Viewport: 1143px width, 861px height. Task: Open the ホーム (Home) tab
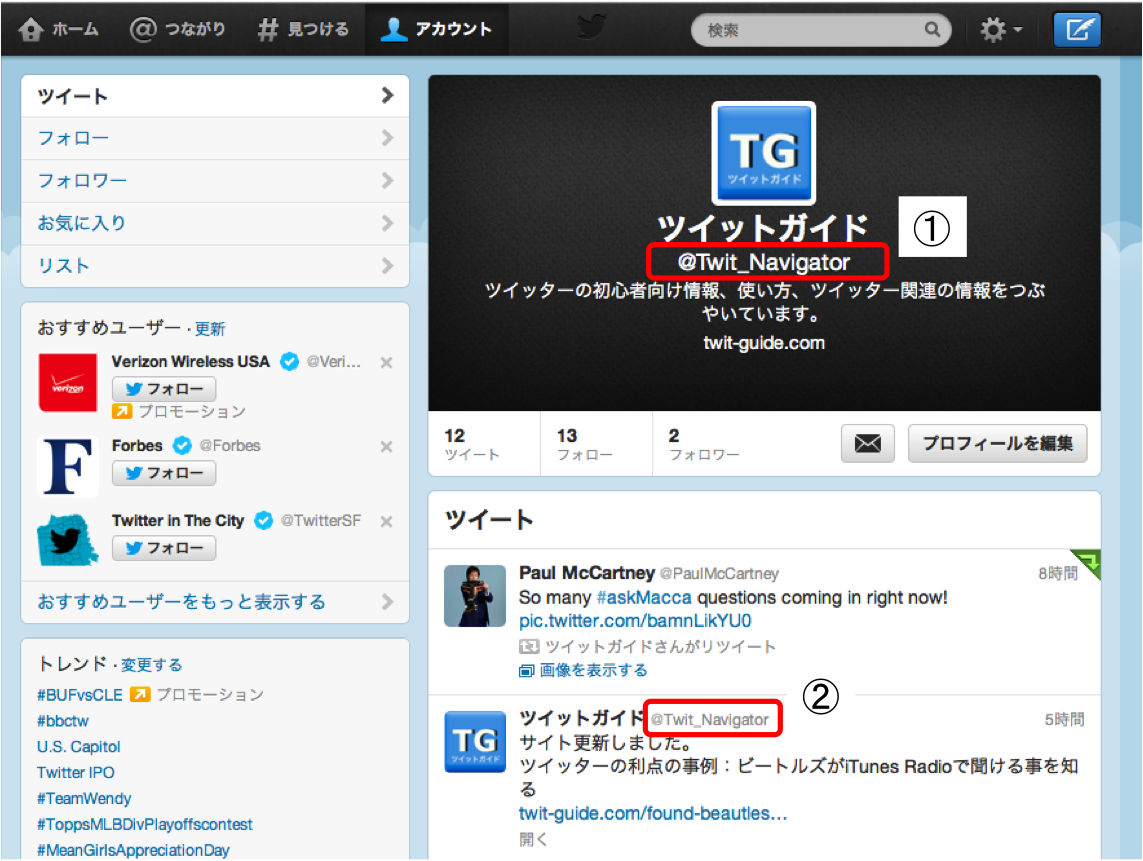tap(58, 29)
